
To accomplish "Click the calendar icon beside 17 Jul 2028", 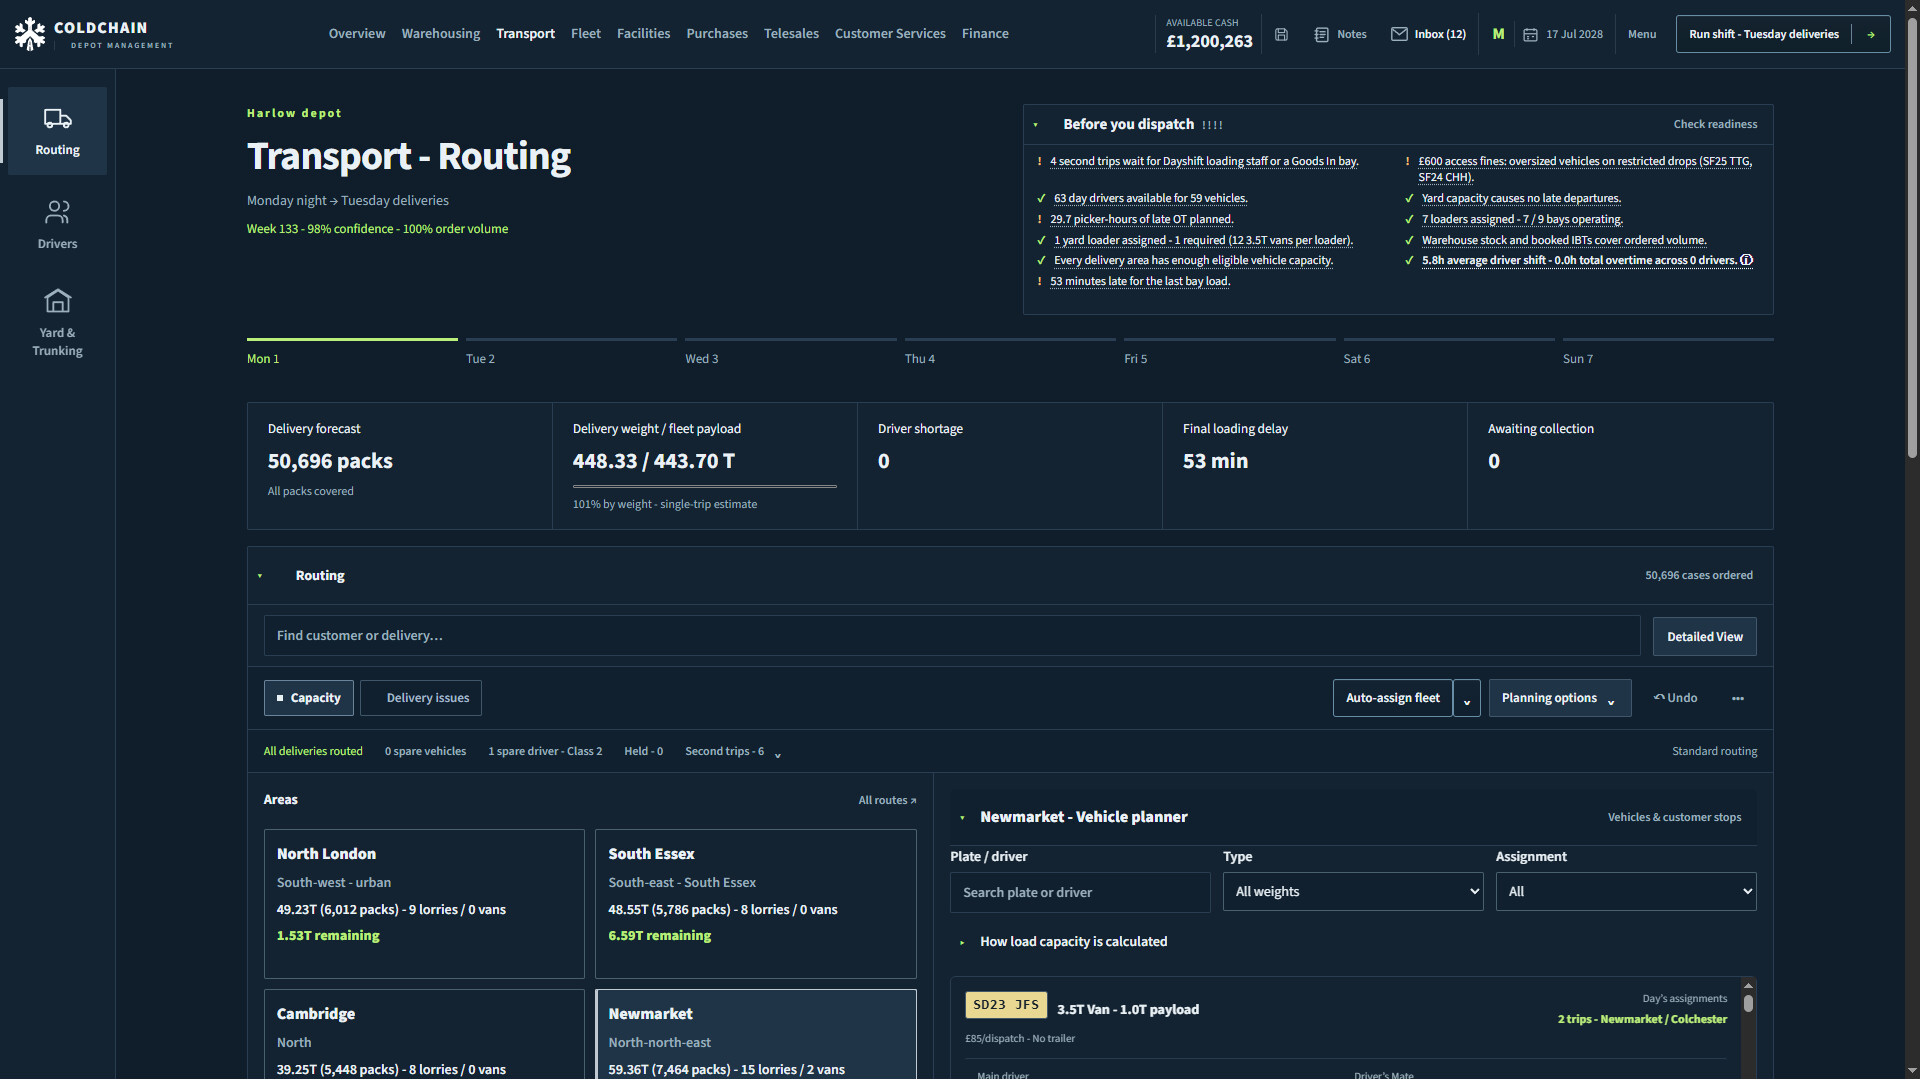I will click(x=1530, y=34).
